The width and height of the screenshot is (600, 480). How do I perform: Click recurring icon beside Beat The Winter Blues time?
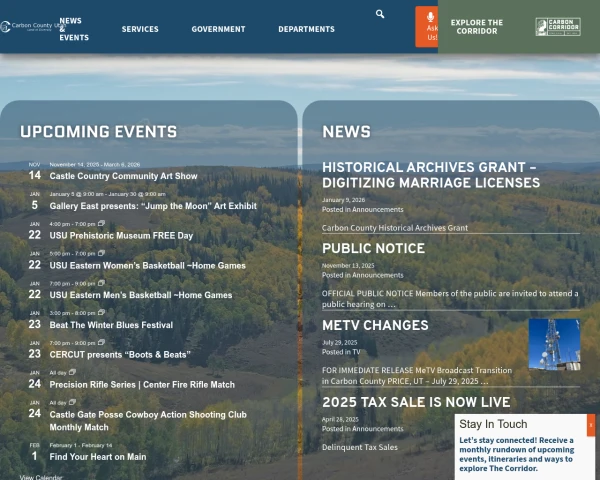(x=101, y=313)
